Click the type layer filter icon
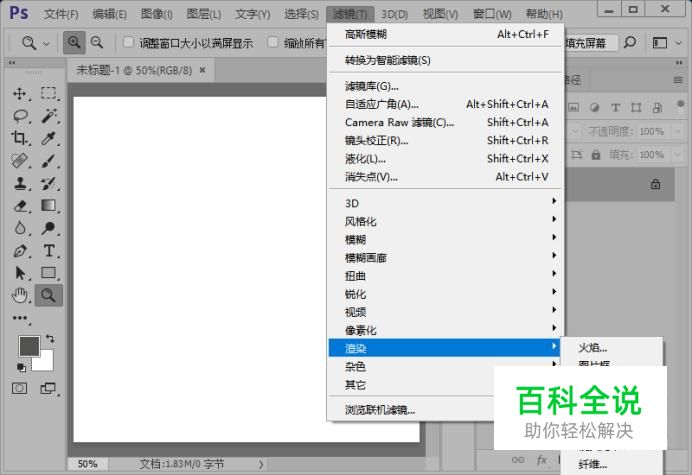692x475 pixels. click(616, 108)
